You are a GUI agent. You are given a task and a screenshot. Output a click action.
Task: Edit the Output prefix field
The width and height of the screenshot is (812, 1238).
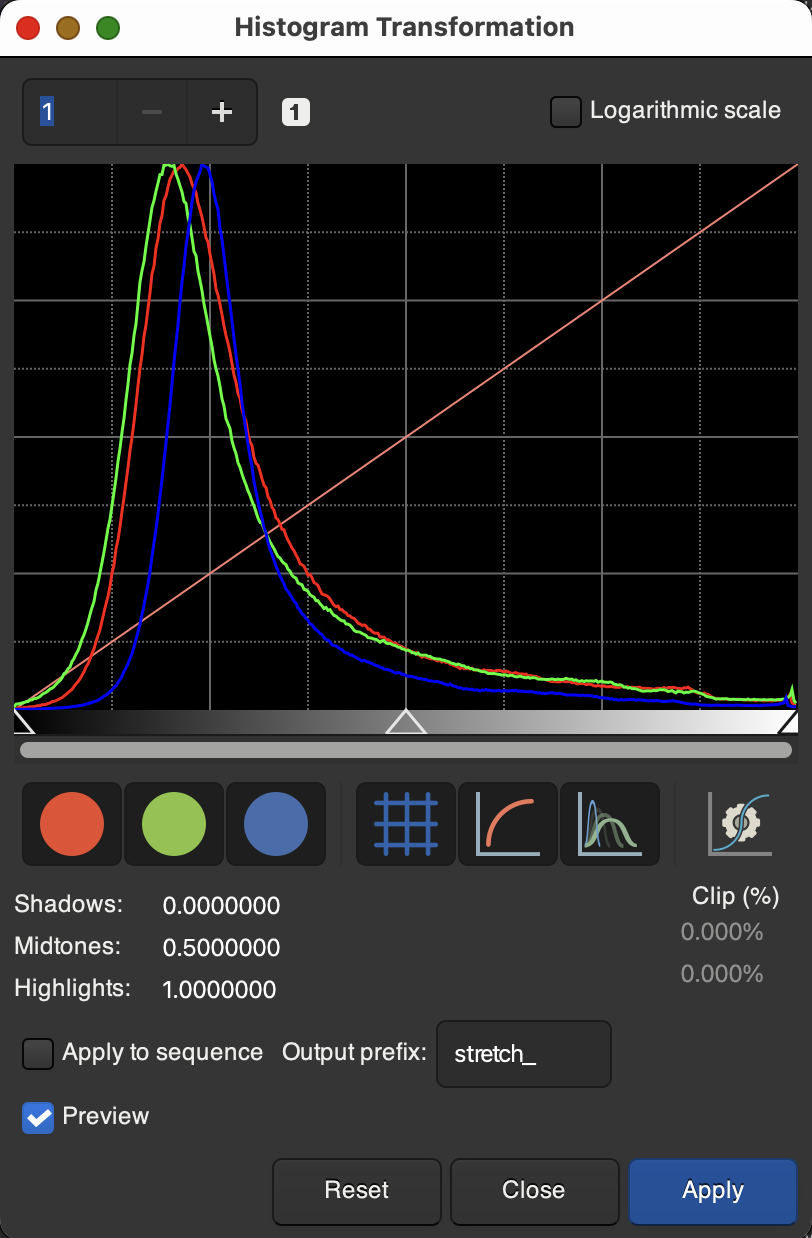pos(524,1054)
